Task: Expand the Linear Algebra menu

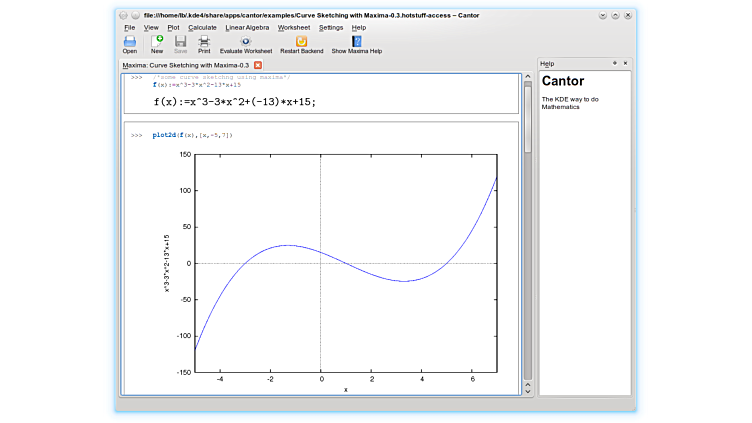Action: click(247, 27)
